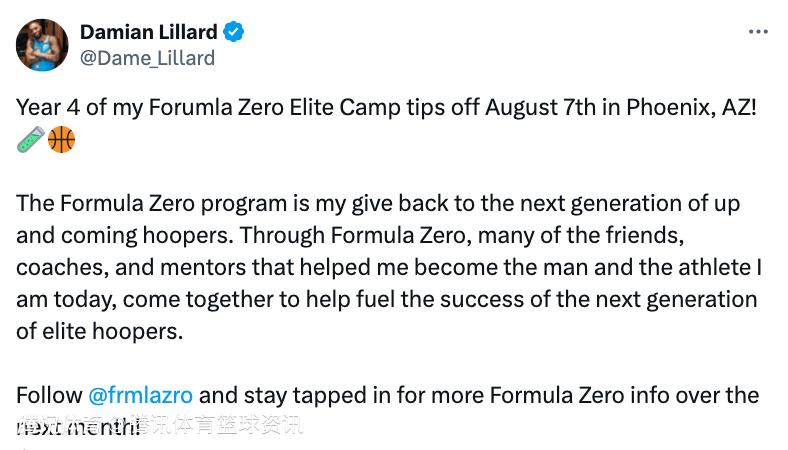Click the line starting "coaches, and mentors"
Image resolution: width=788 pixels, height=450 pixels.
[389, 267]
